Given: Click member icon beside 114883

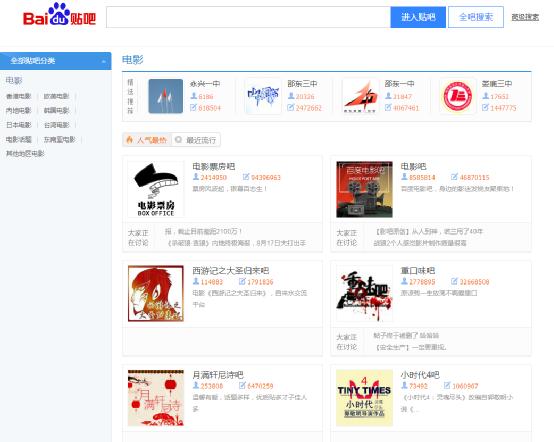Looking at the screenshot, I should [x=196, y=281].
